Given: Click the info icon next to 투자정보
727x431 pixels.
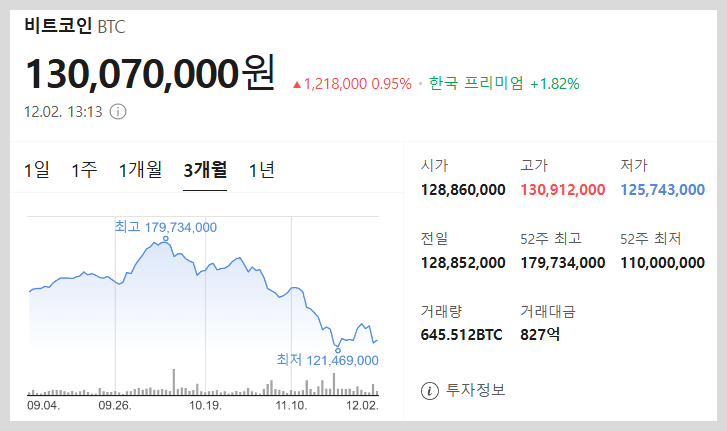Looking at the screenshot, I should pos(430,390).
